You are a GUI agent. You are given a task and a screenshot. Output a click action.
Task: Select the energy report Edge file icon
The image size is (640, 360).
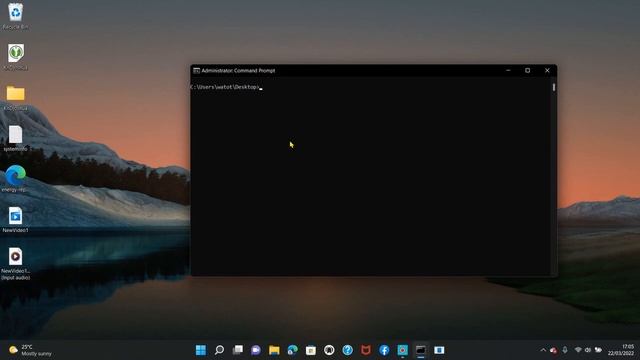point(16,178)
